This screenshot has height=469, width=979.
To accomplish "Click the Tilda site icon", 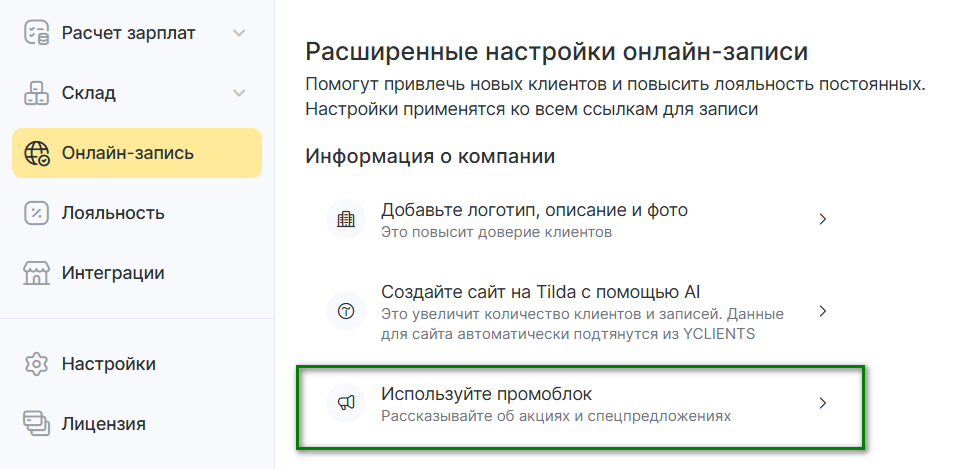I will (x=346, y=312).
